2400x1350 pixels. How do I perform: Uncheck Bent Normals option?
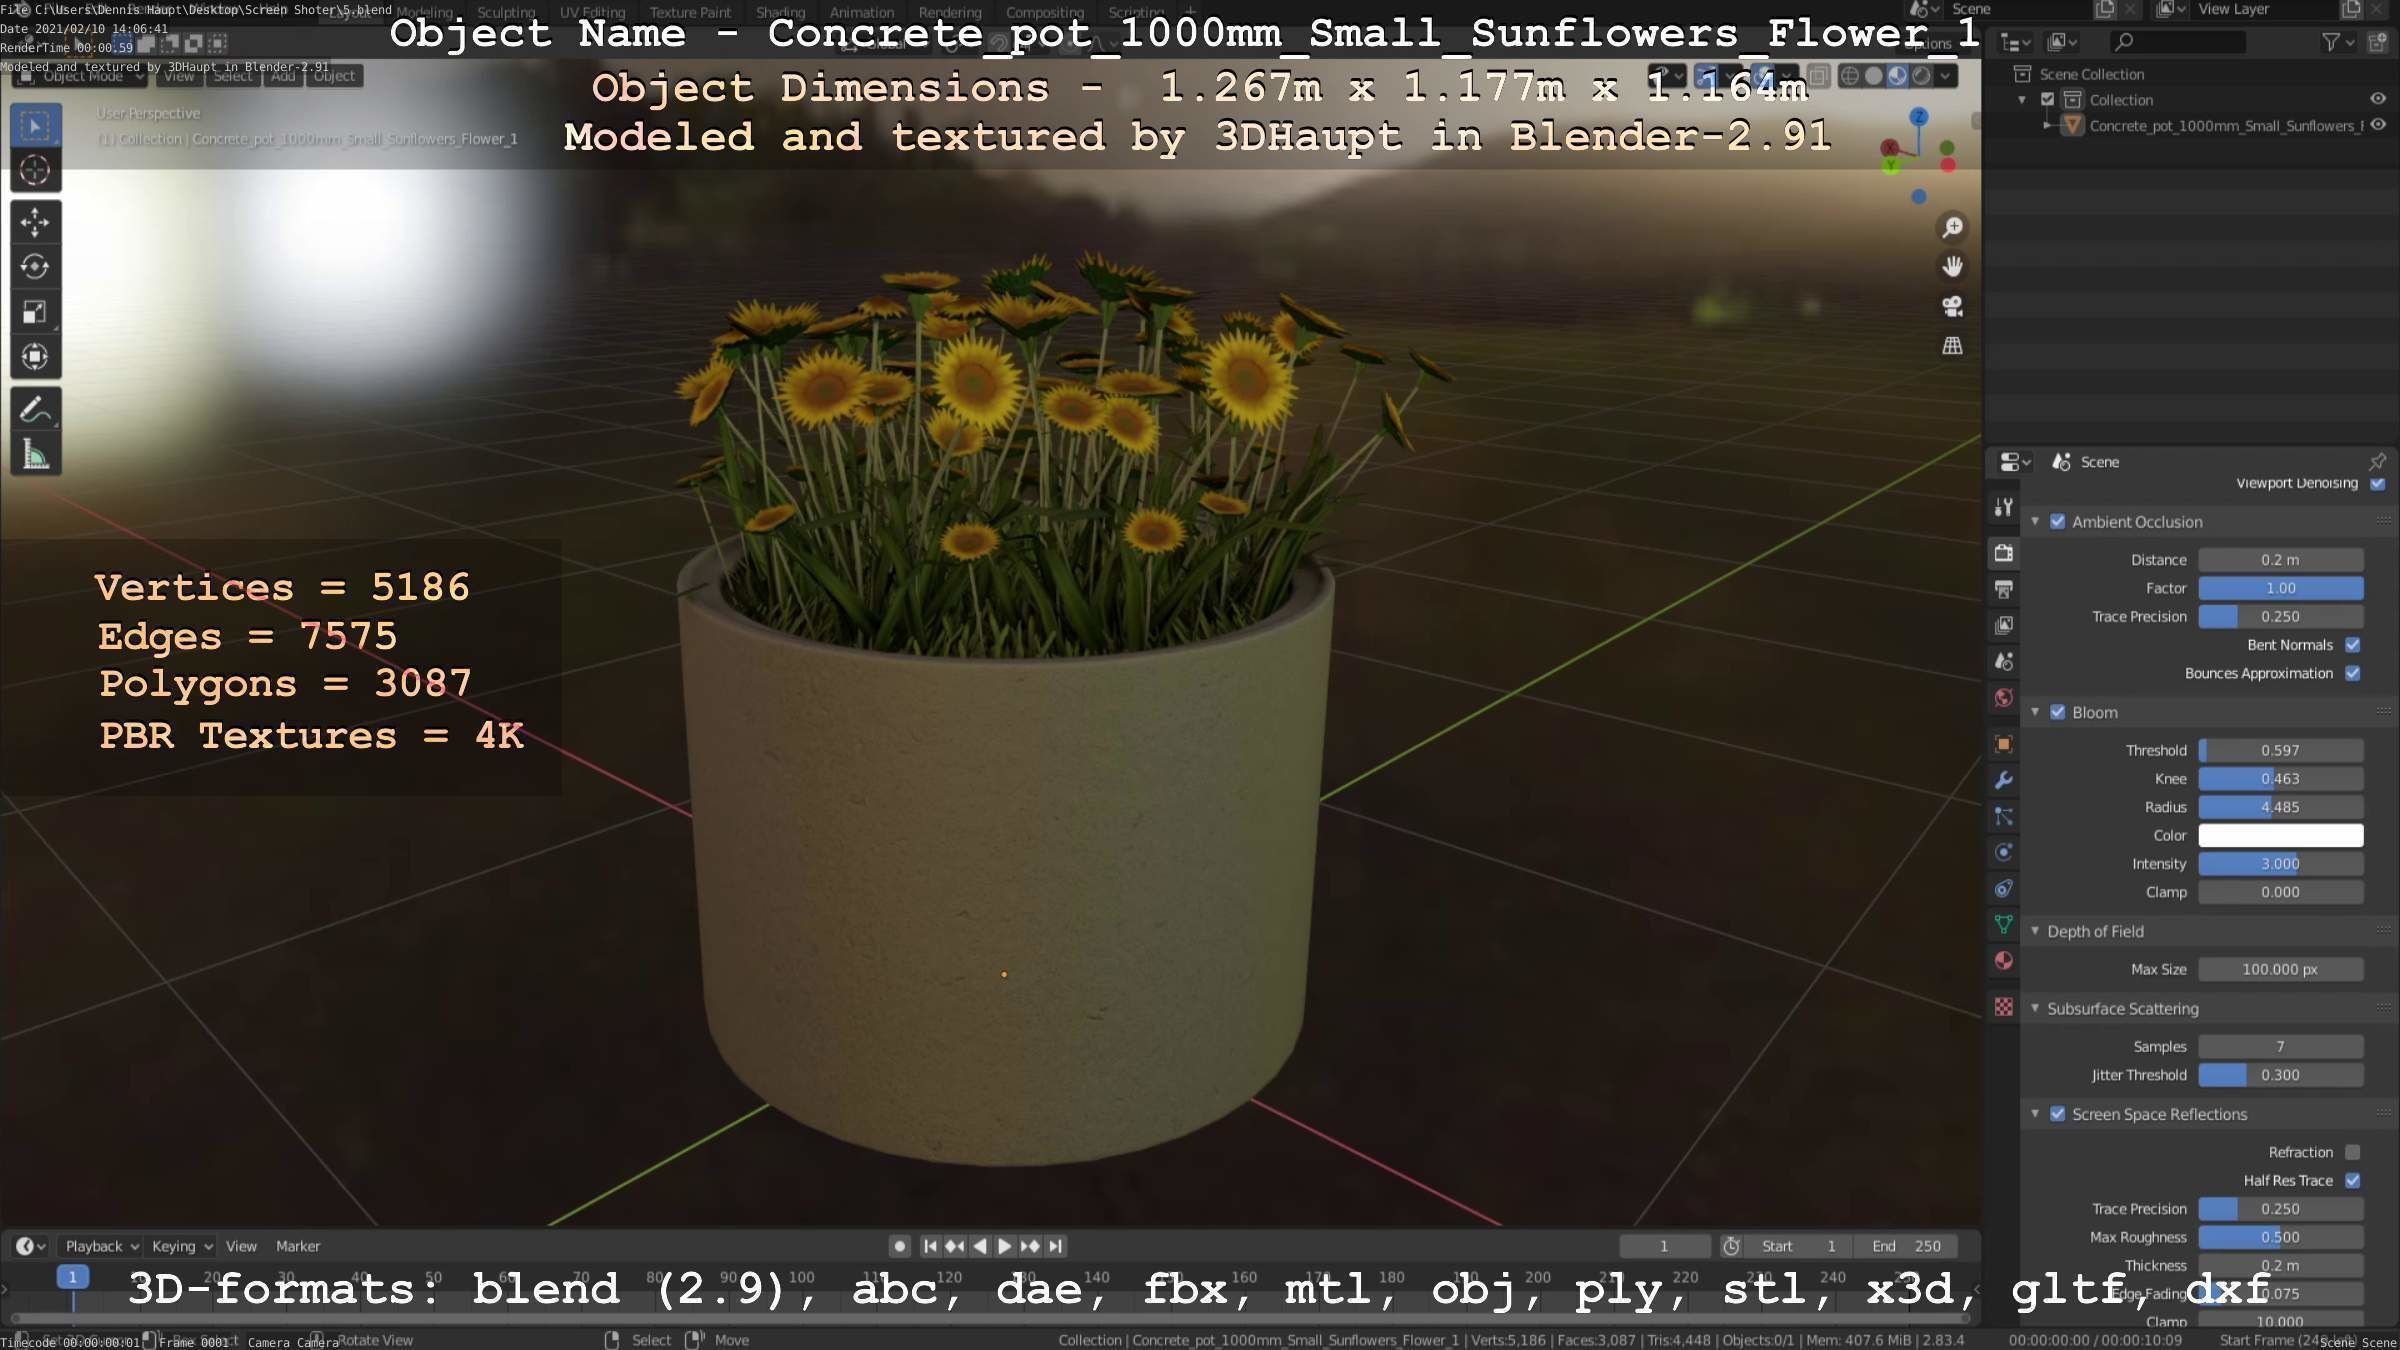pos(2352,645)
